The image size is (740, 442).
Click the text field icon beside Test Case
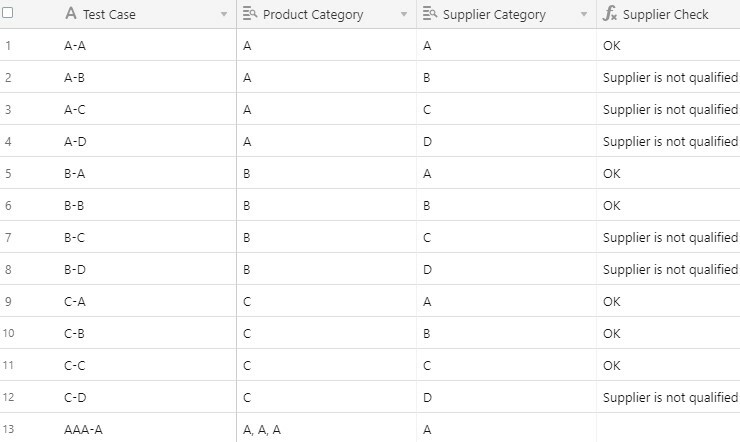pos(71,13)
